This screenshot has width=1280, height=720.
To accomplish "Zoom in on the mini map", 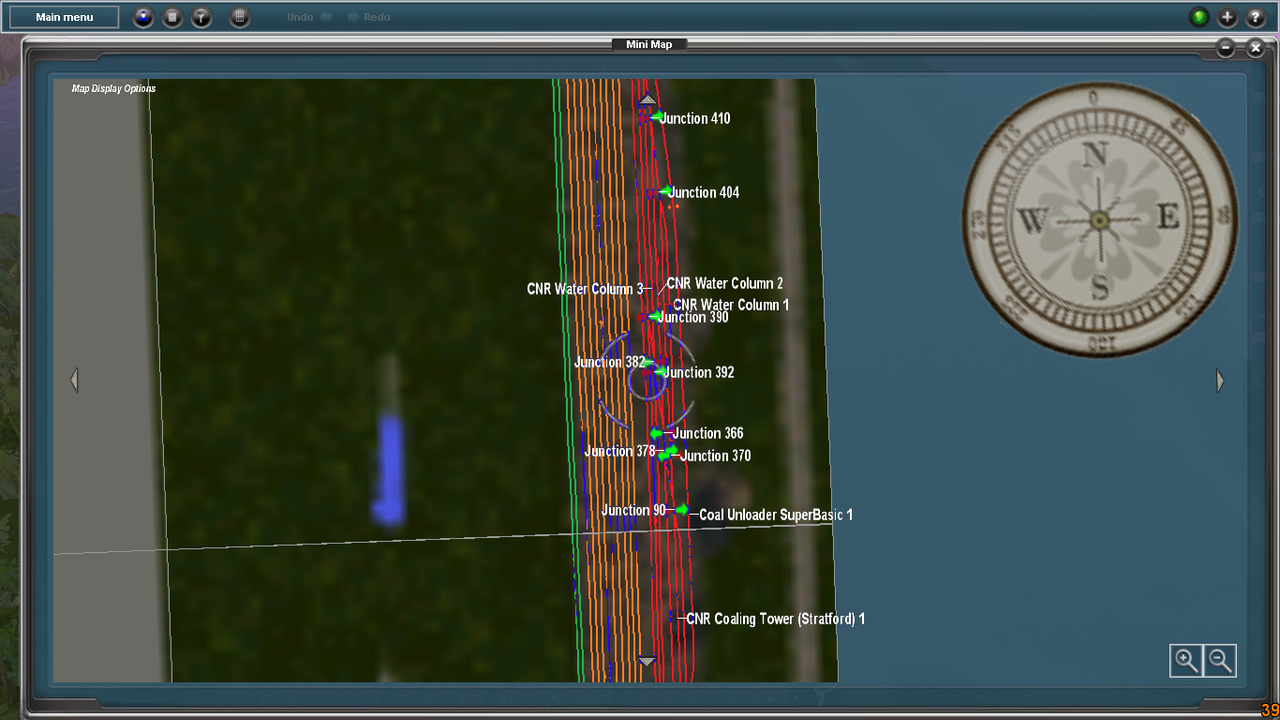I will pos(1186,660).
